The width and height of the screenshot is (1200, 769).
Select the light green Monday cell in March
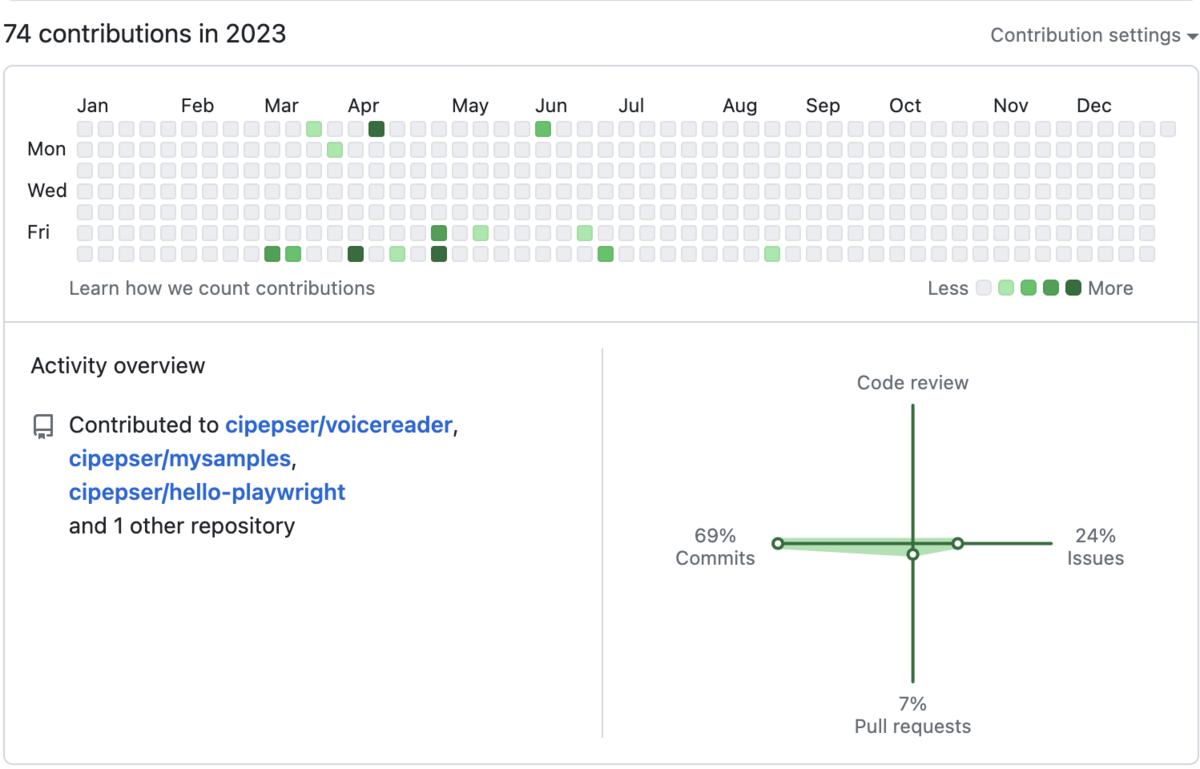click(335, 150)
